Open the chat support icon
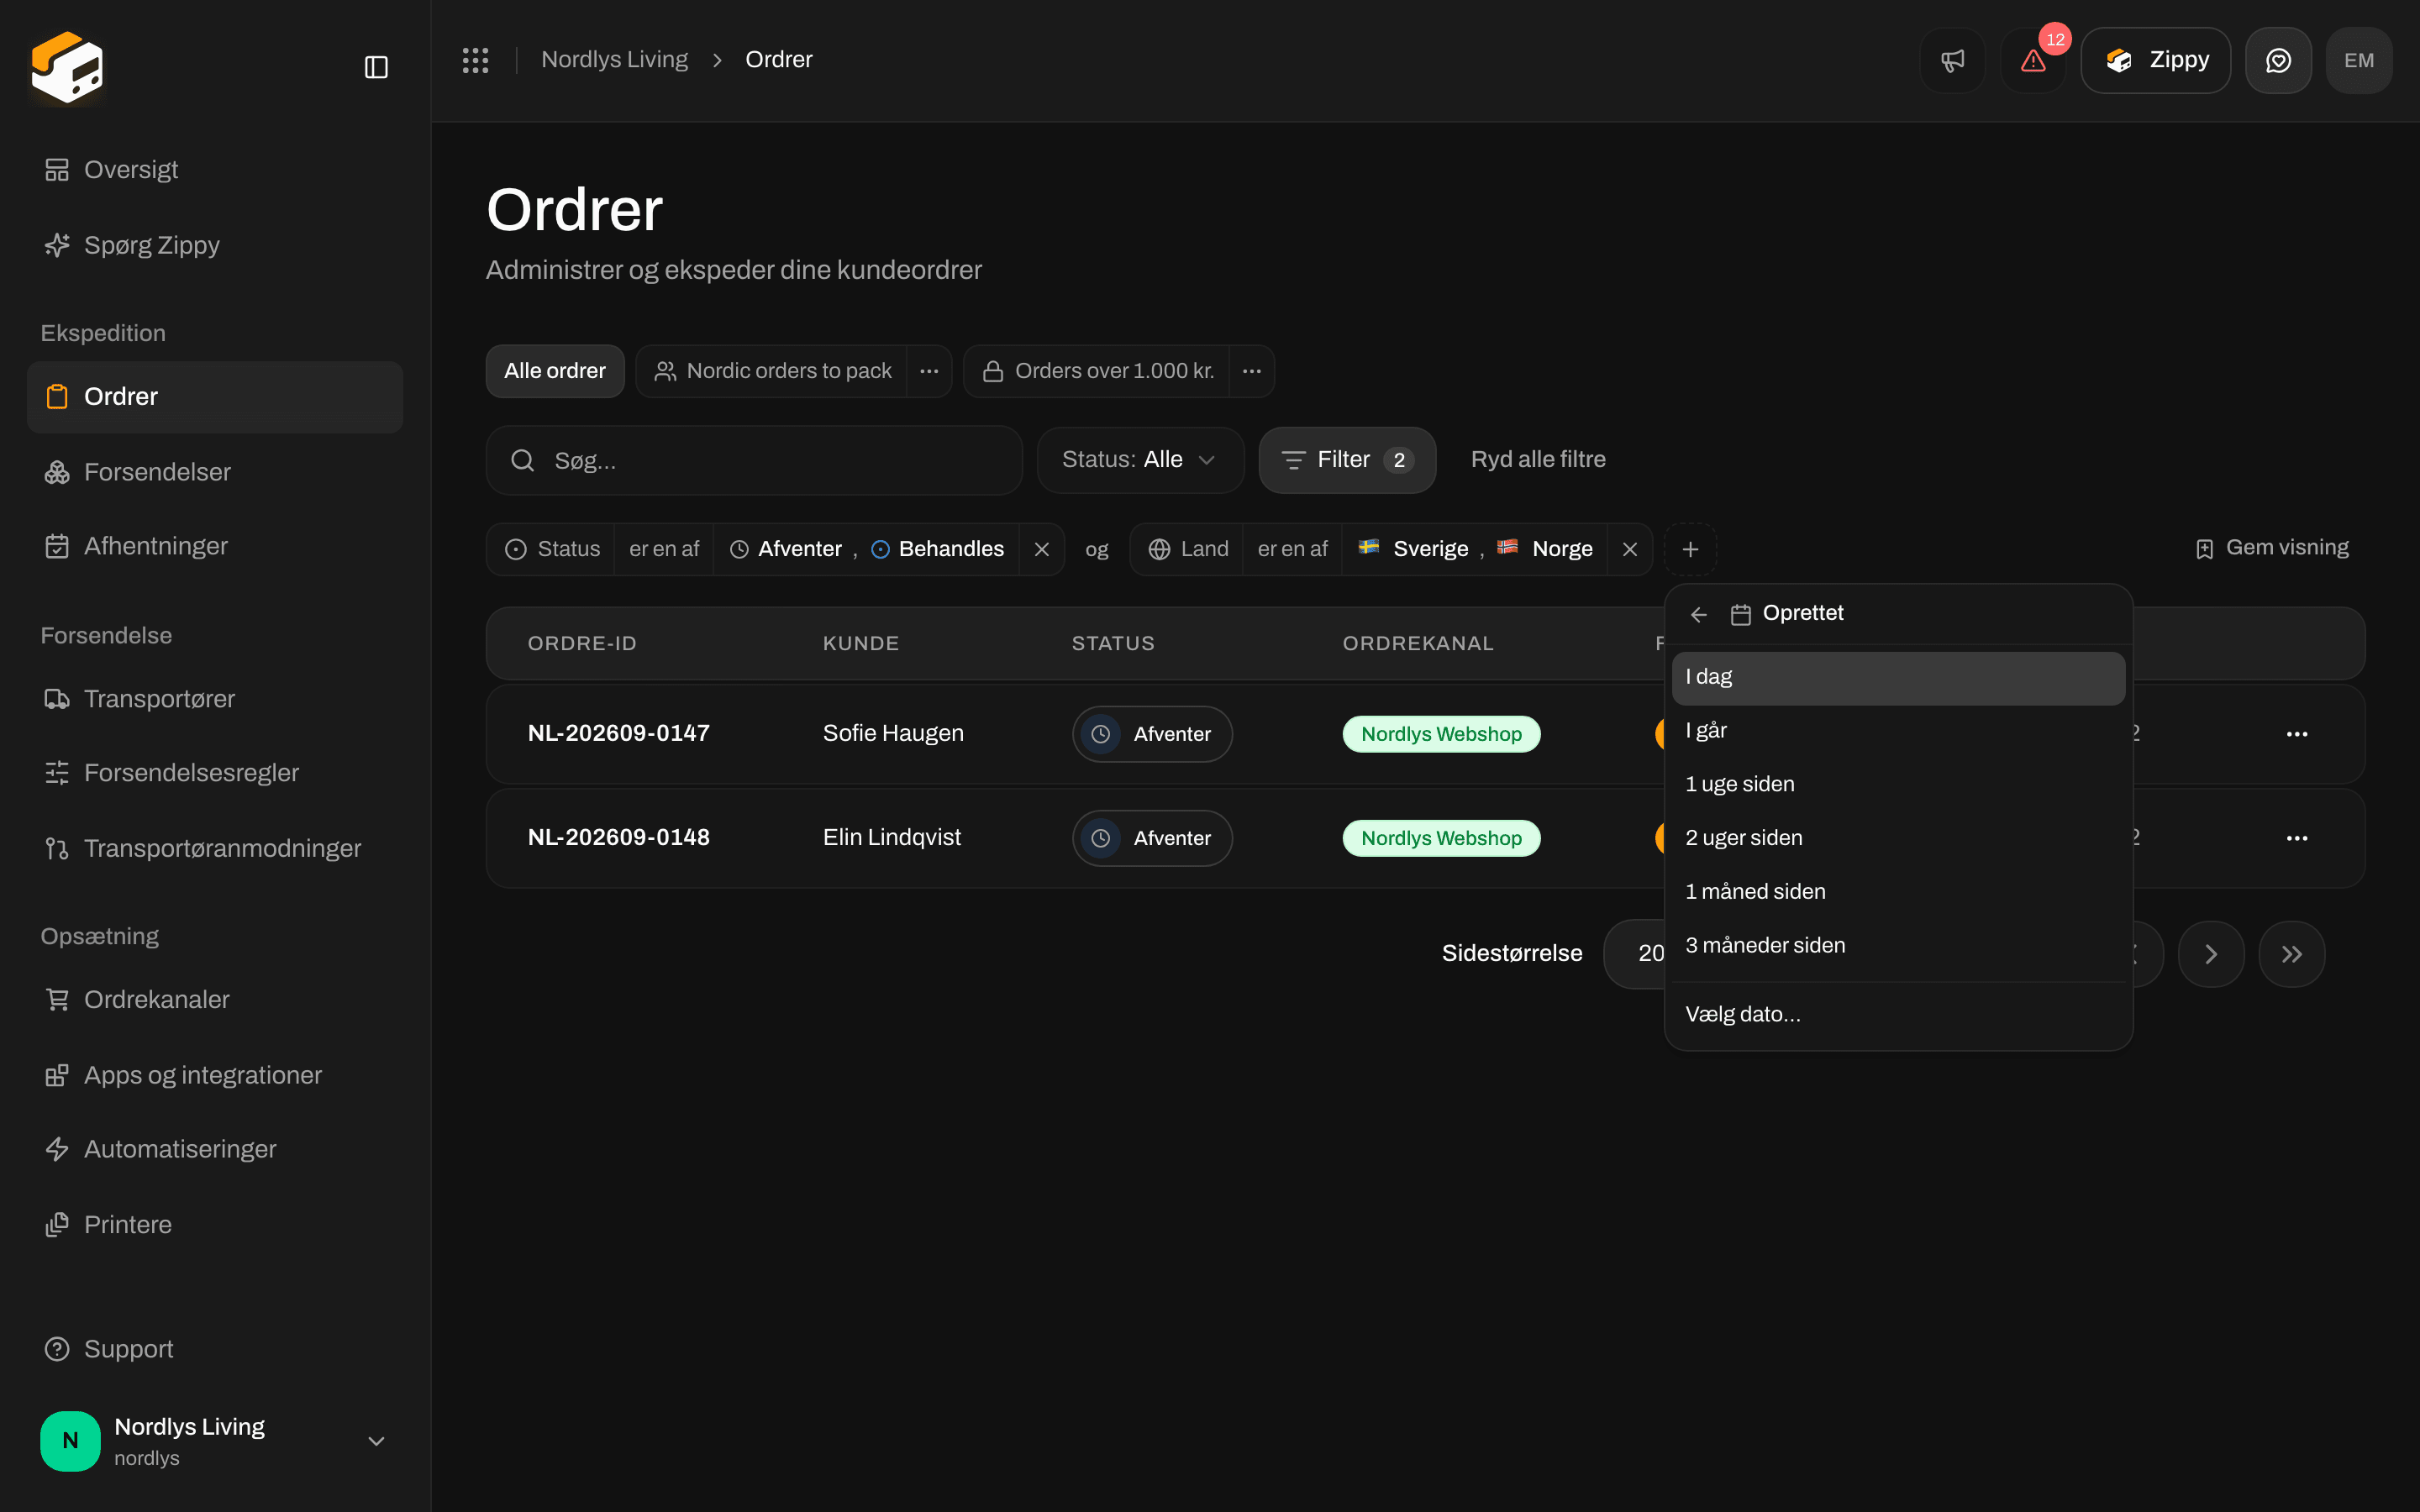Viewport: 2420px width, 1512px height. point(2278,60)
